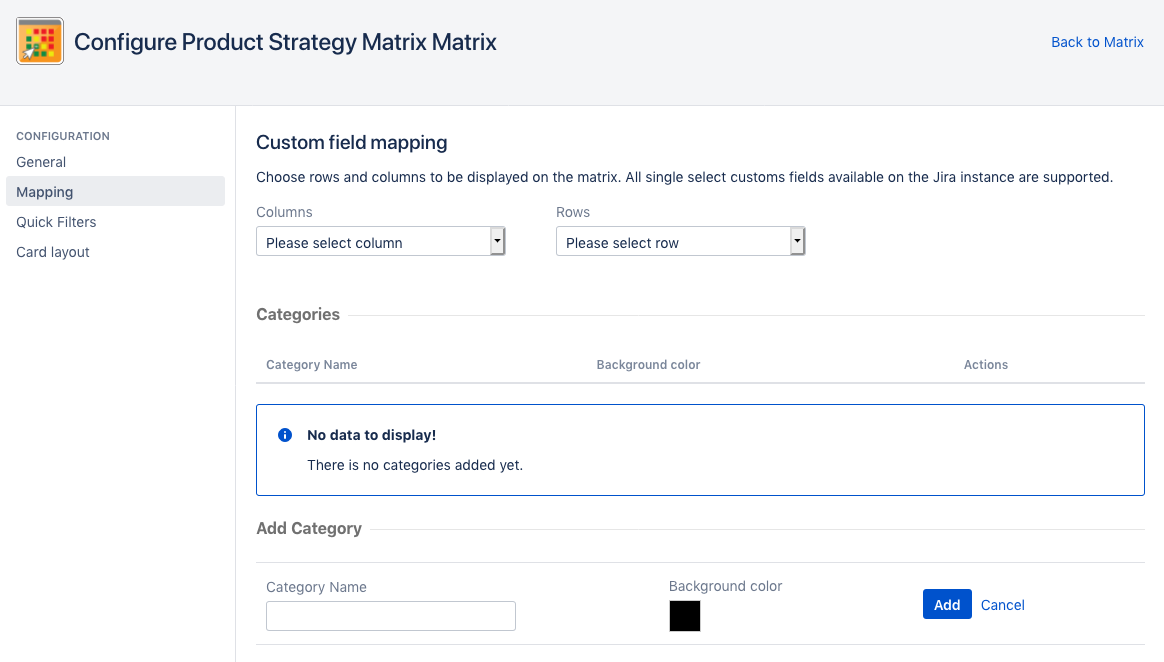Pick the black background color swatch
Image resolution: width=1164 pixels, height=662 pixels.
(685, 616)
